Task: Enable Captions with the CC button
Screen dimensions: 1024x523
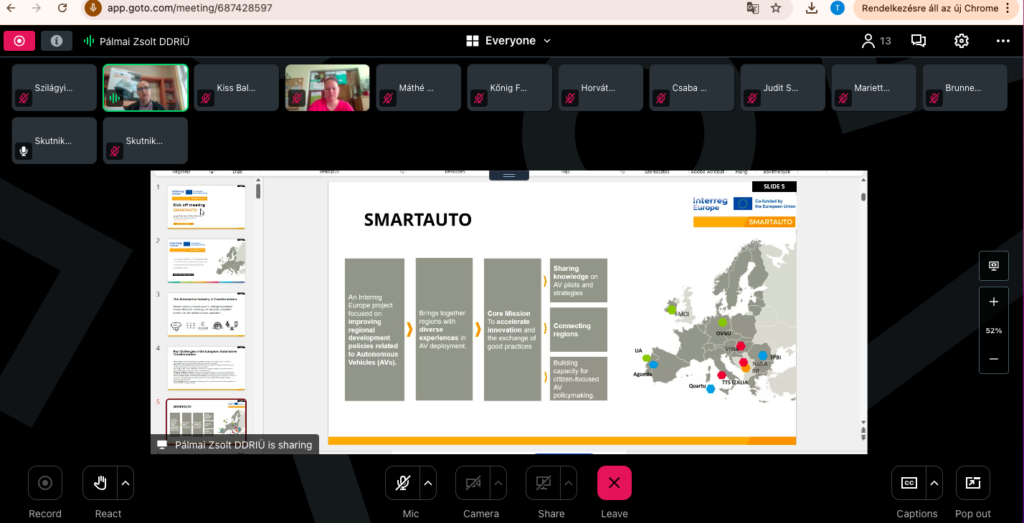Action: coord(909,483)
